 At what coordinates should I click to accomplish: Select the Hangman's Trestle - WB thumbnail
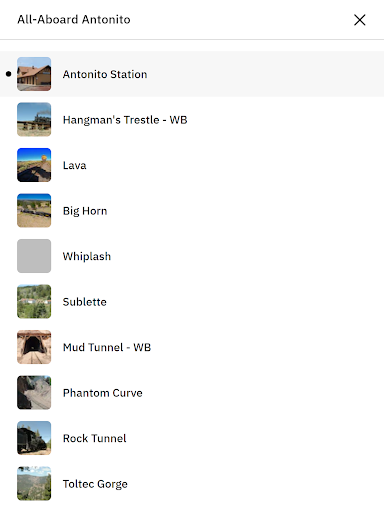[x=34, y=119]
